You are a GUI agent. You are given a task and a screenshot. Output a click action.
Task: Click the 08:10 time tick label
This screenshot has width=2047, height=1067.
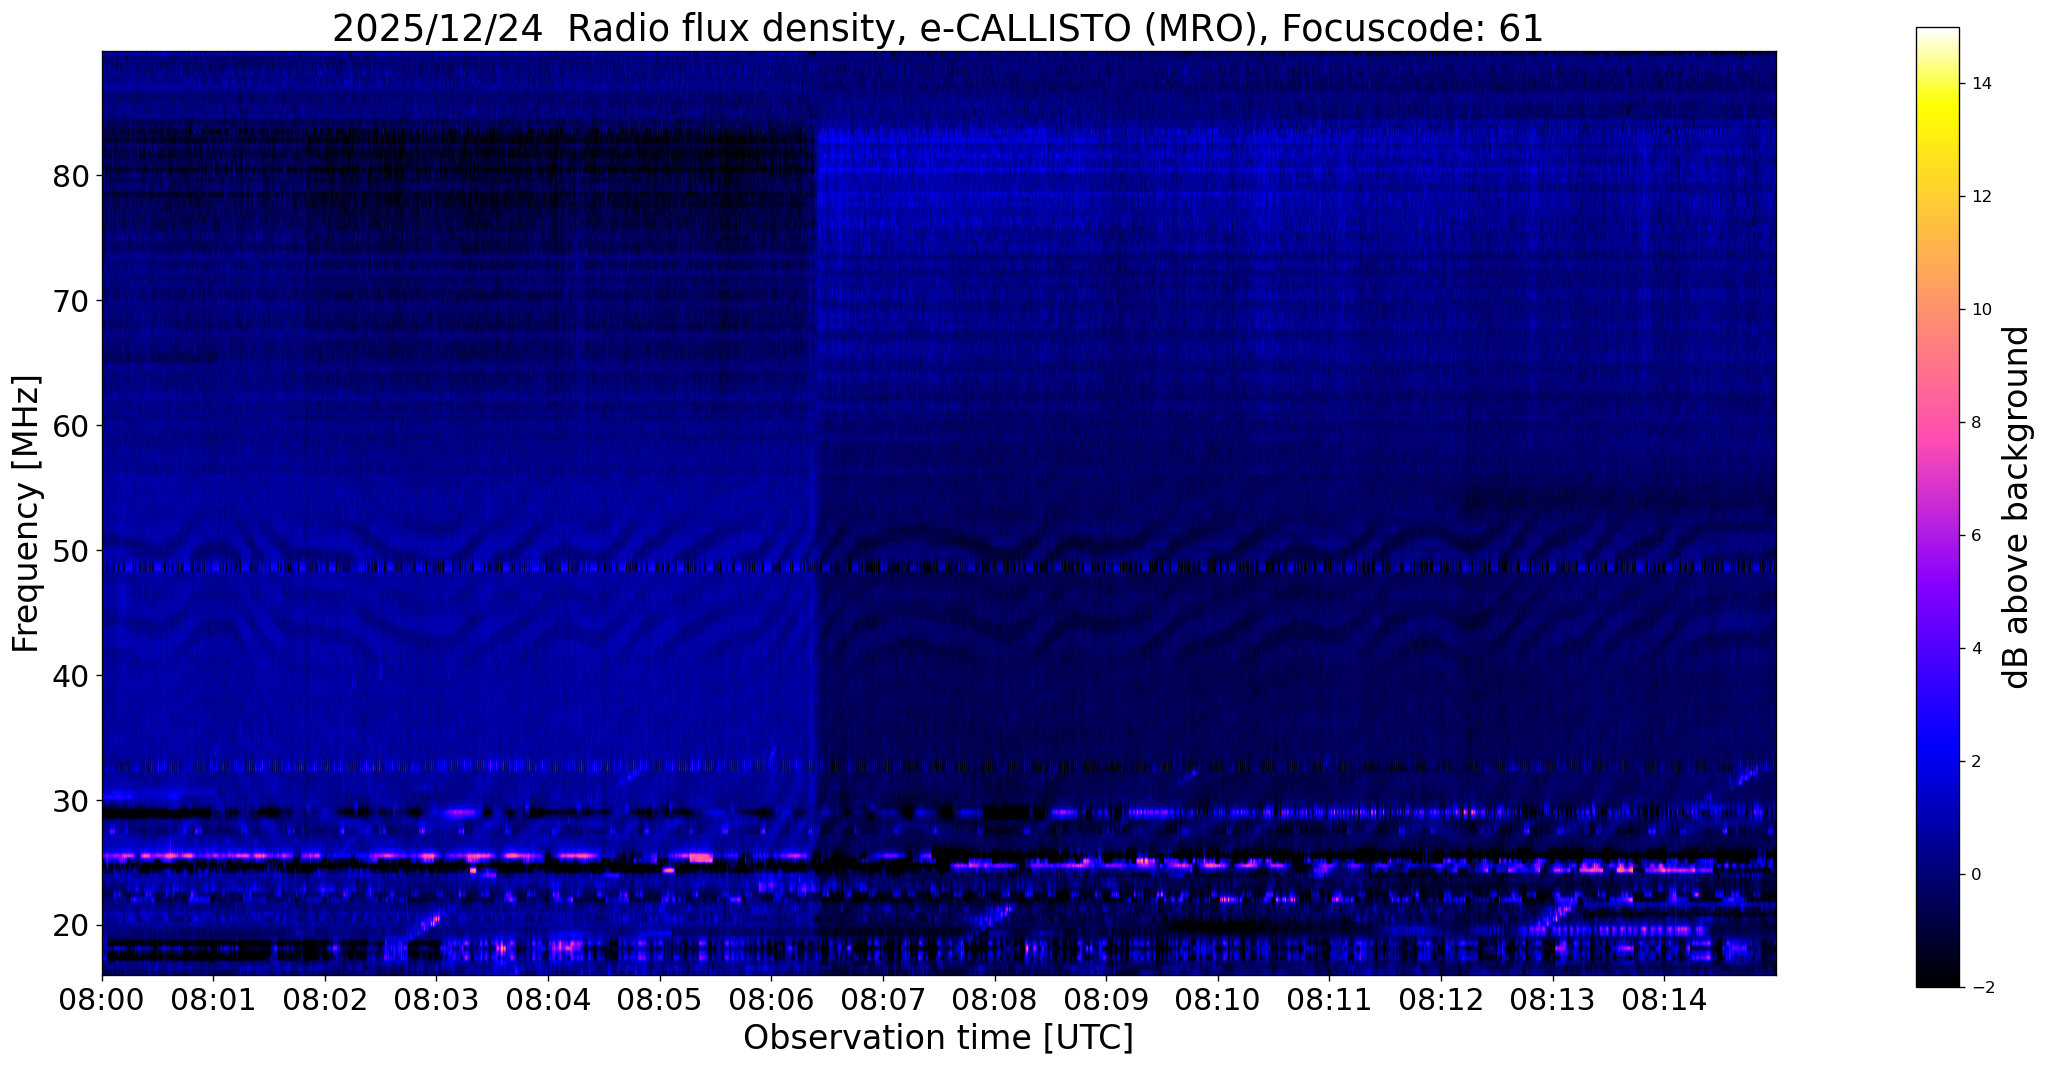(x=1218, y=1000)
